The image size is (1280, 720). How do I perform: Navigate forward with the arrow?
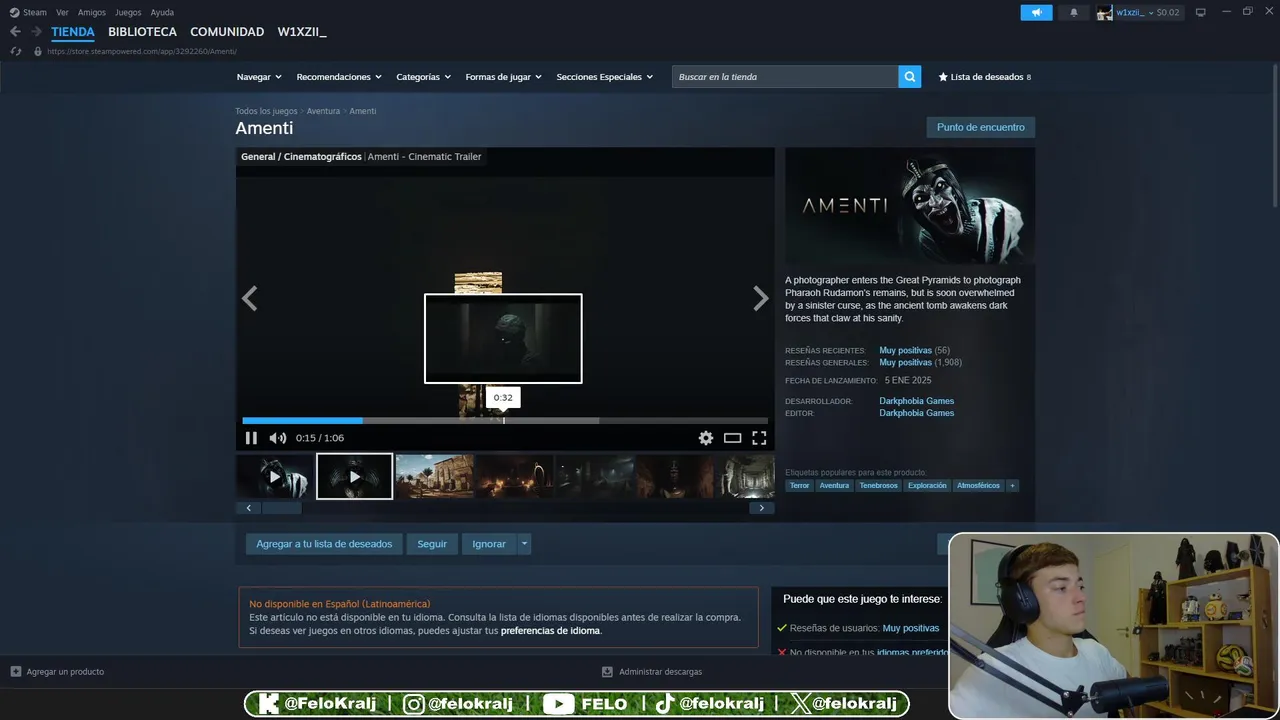36,32
